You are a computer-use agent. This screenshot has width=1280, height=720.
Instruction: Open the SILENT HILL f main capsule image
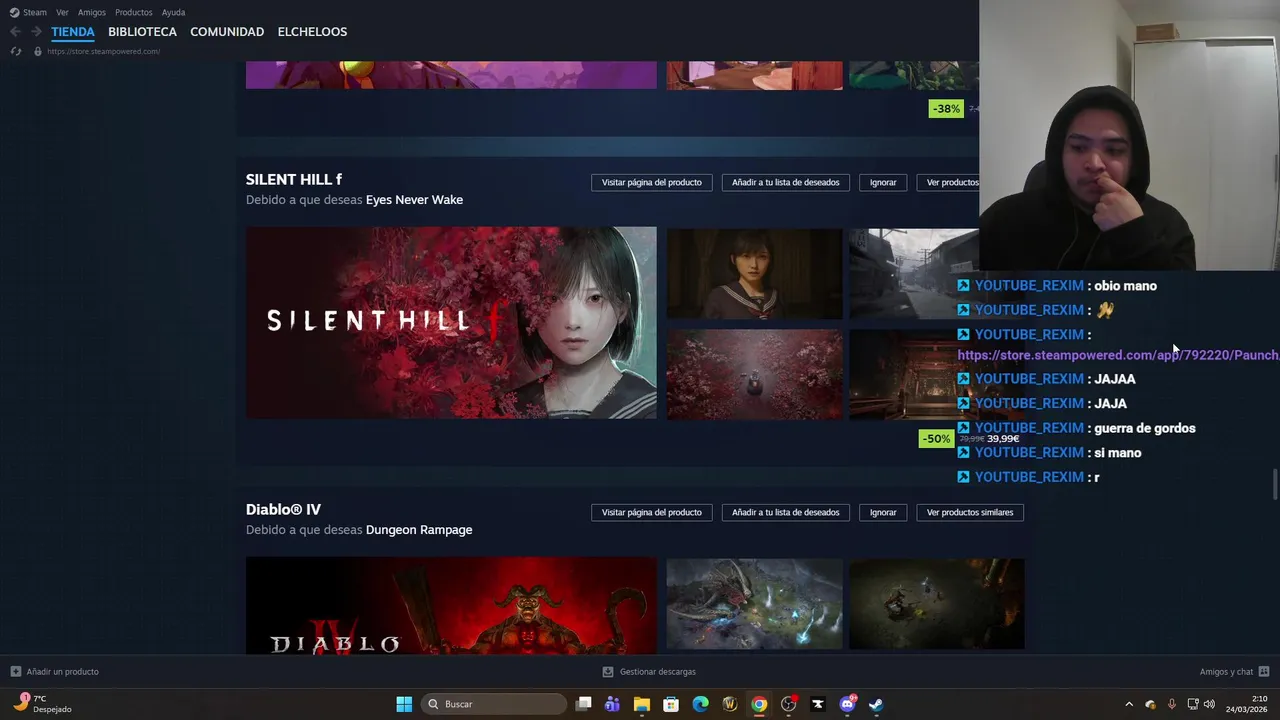tap(451, 323)
